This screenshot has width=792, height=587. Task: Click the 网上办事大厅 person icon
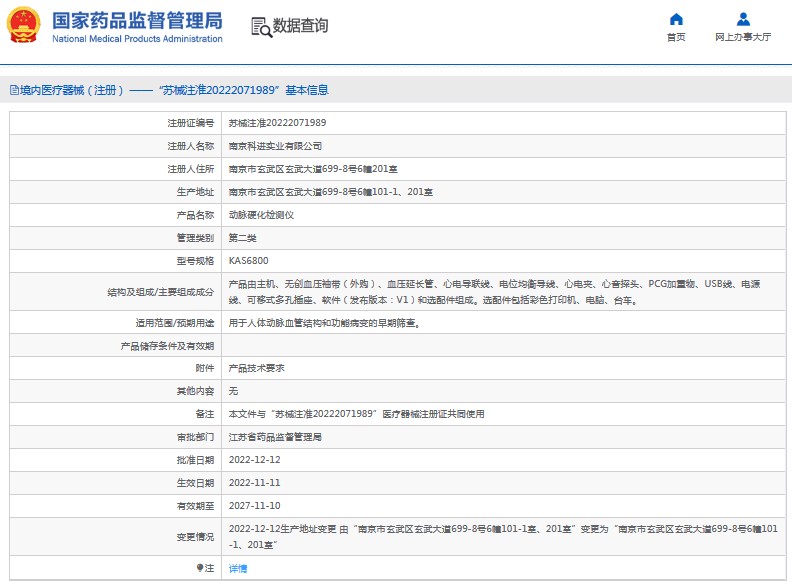pyautogui.click(x=743, y=19)
